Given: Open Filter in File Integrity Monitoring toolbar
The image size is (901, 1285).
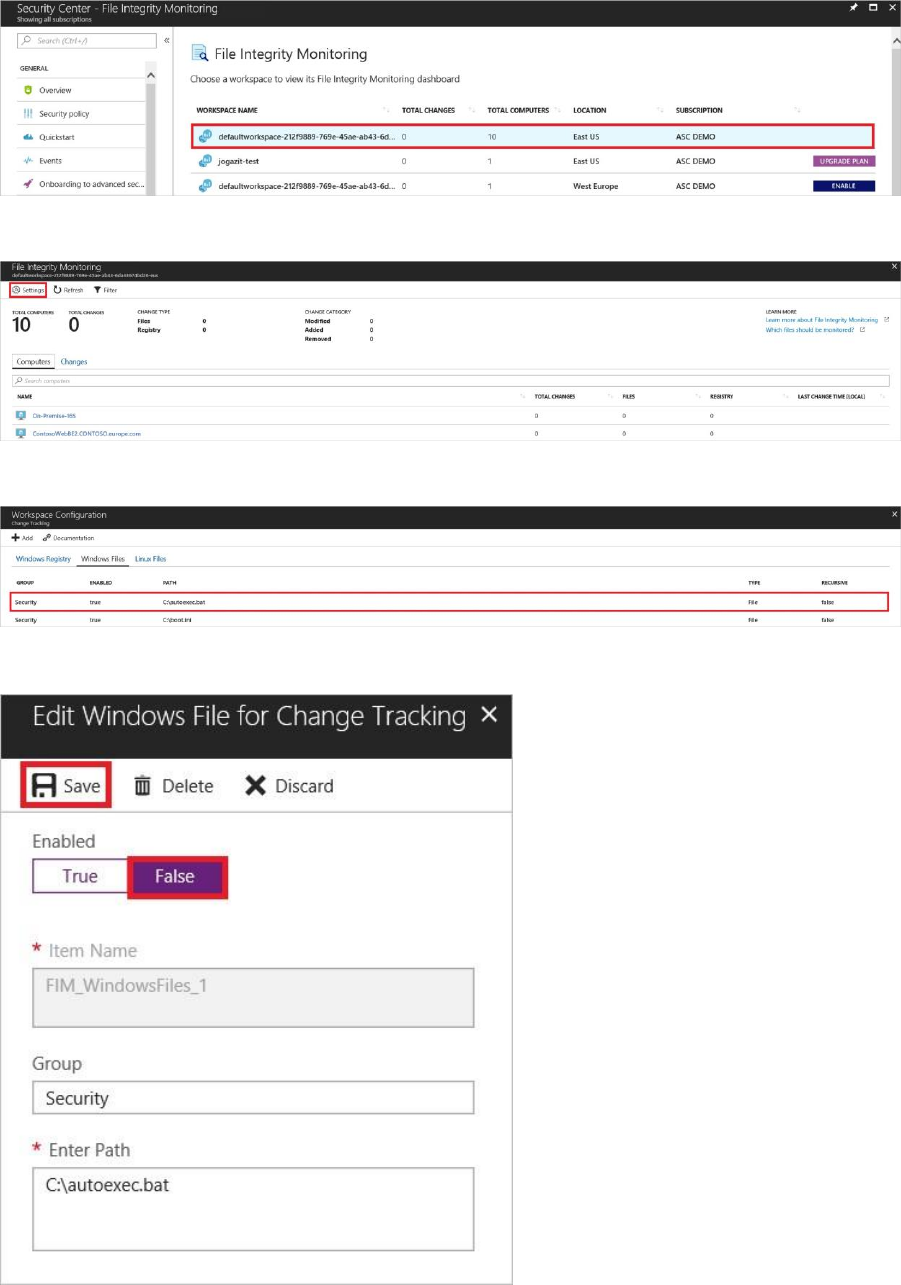Looking at the screenshot, I should point(104,289).
